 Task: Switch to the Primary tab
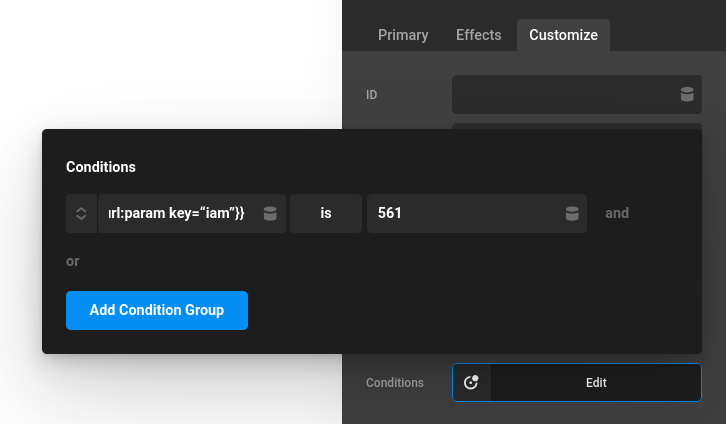pos(403,35)
